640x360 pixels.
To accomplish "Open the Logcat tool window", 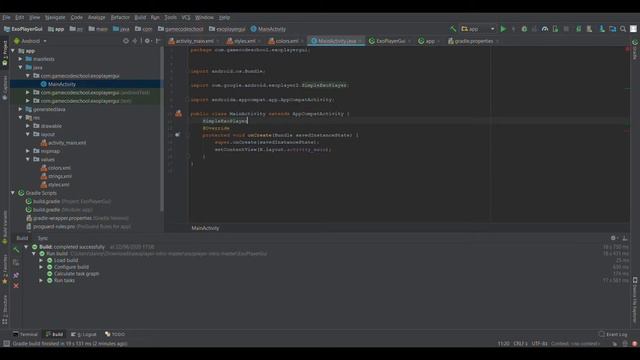I will tap(84, 334).
